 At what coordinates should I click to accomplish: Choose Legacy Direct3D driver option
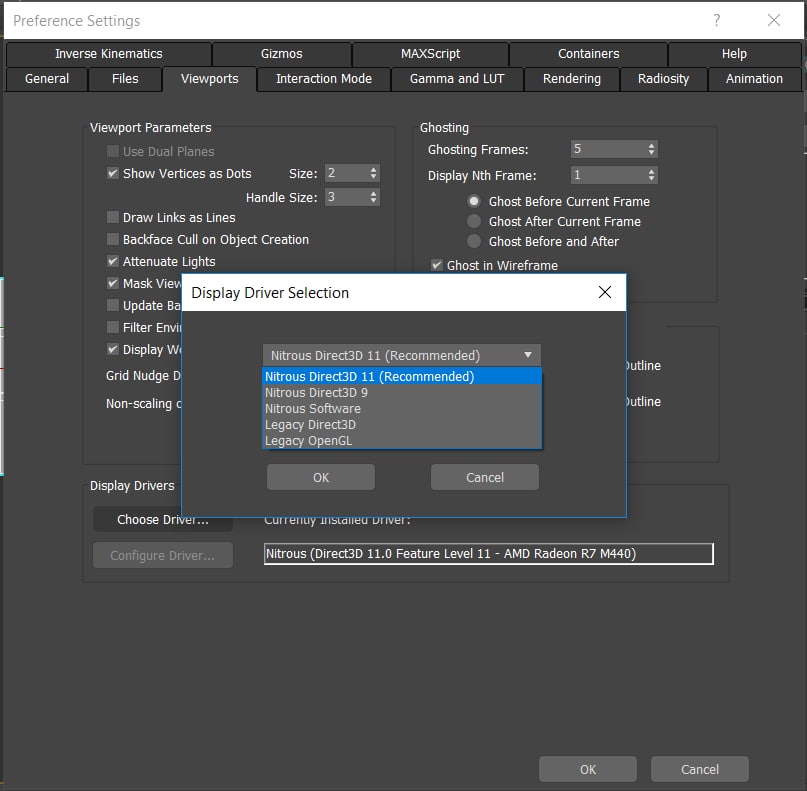(402, 425)
